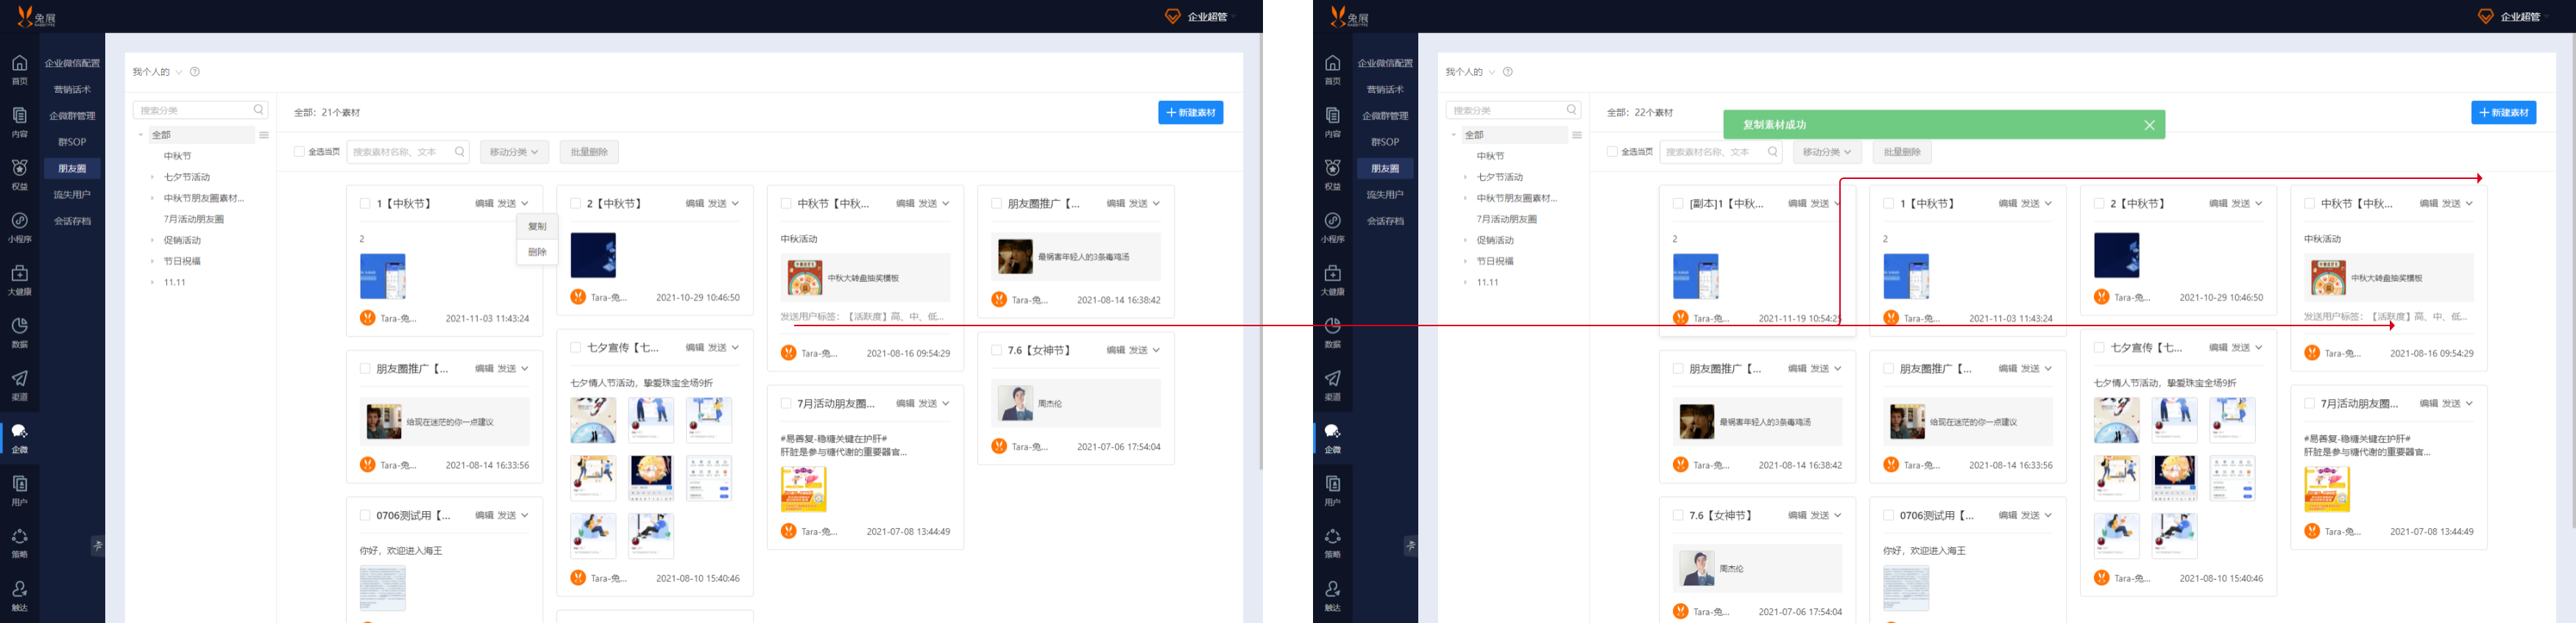Viewport: 2576px width, 623px height.
Task: Open 首页 home icon in right screenshot sidebar
Action: click(x=1332, y=63)
